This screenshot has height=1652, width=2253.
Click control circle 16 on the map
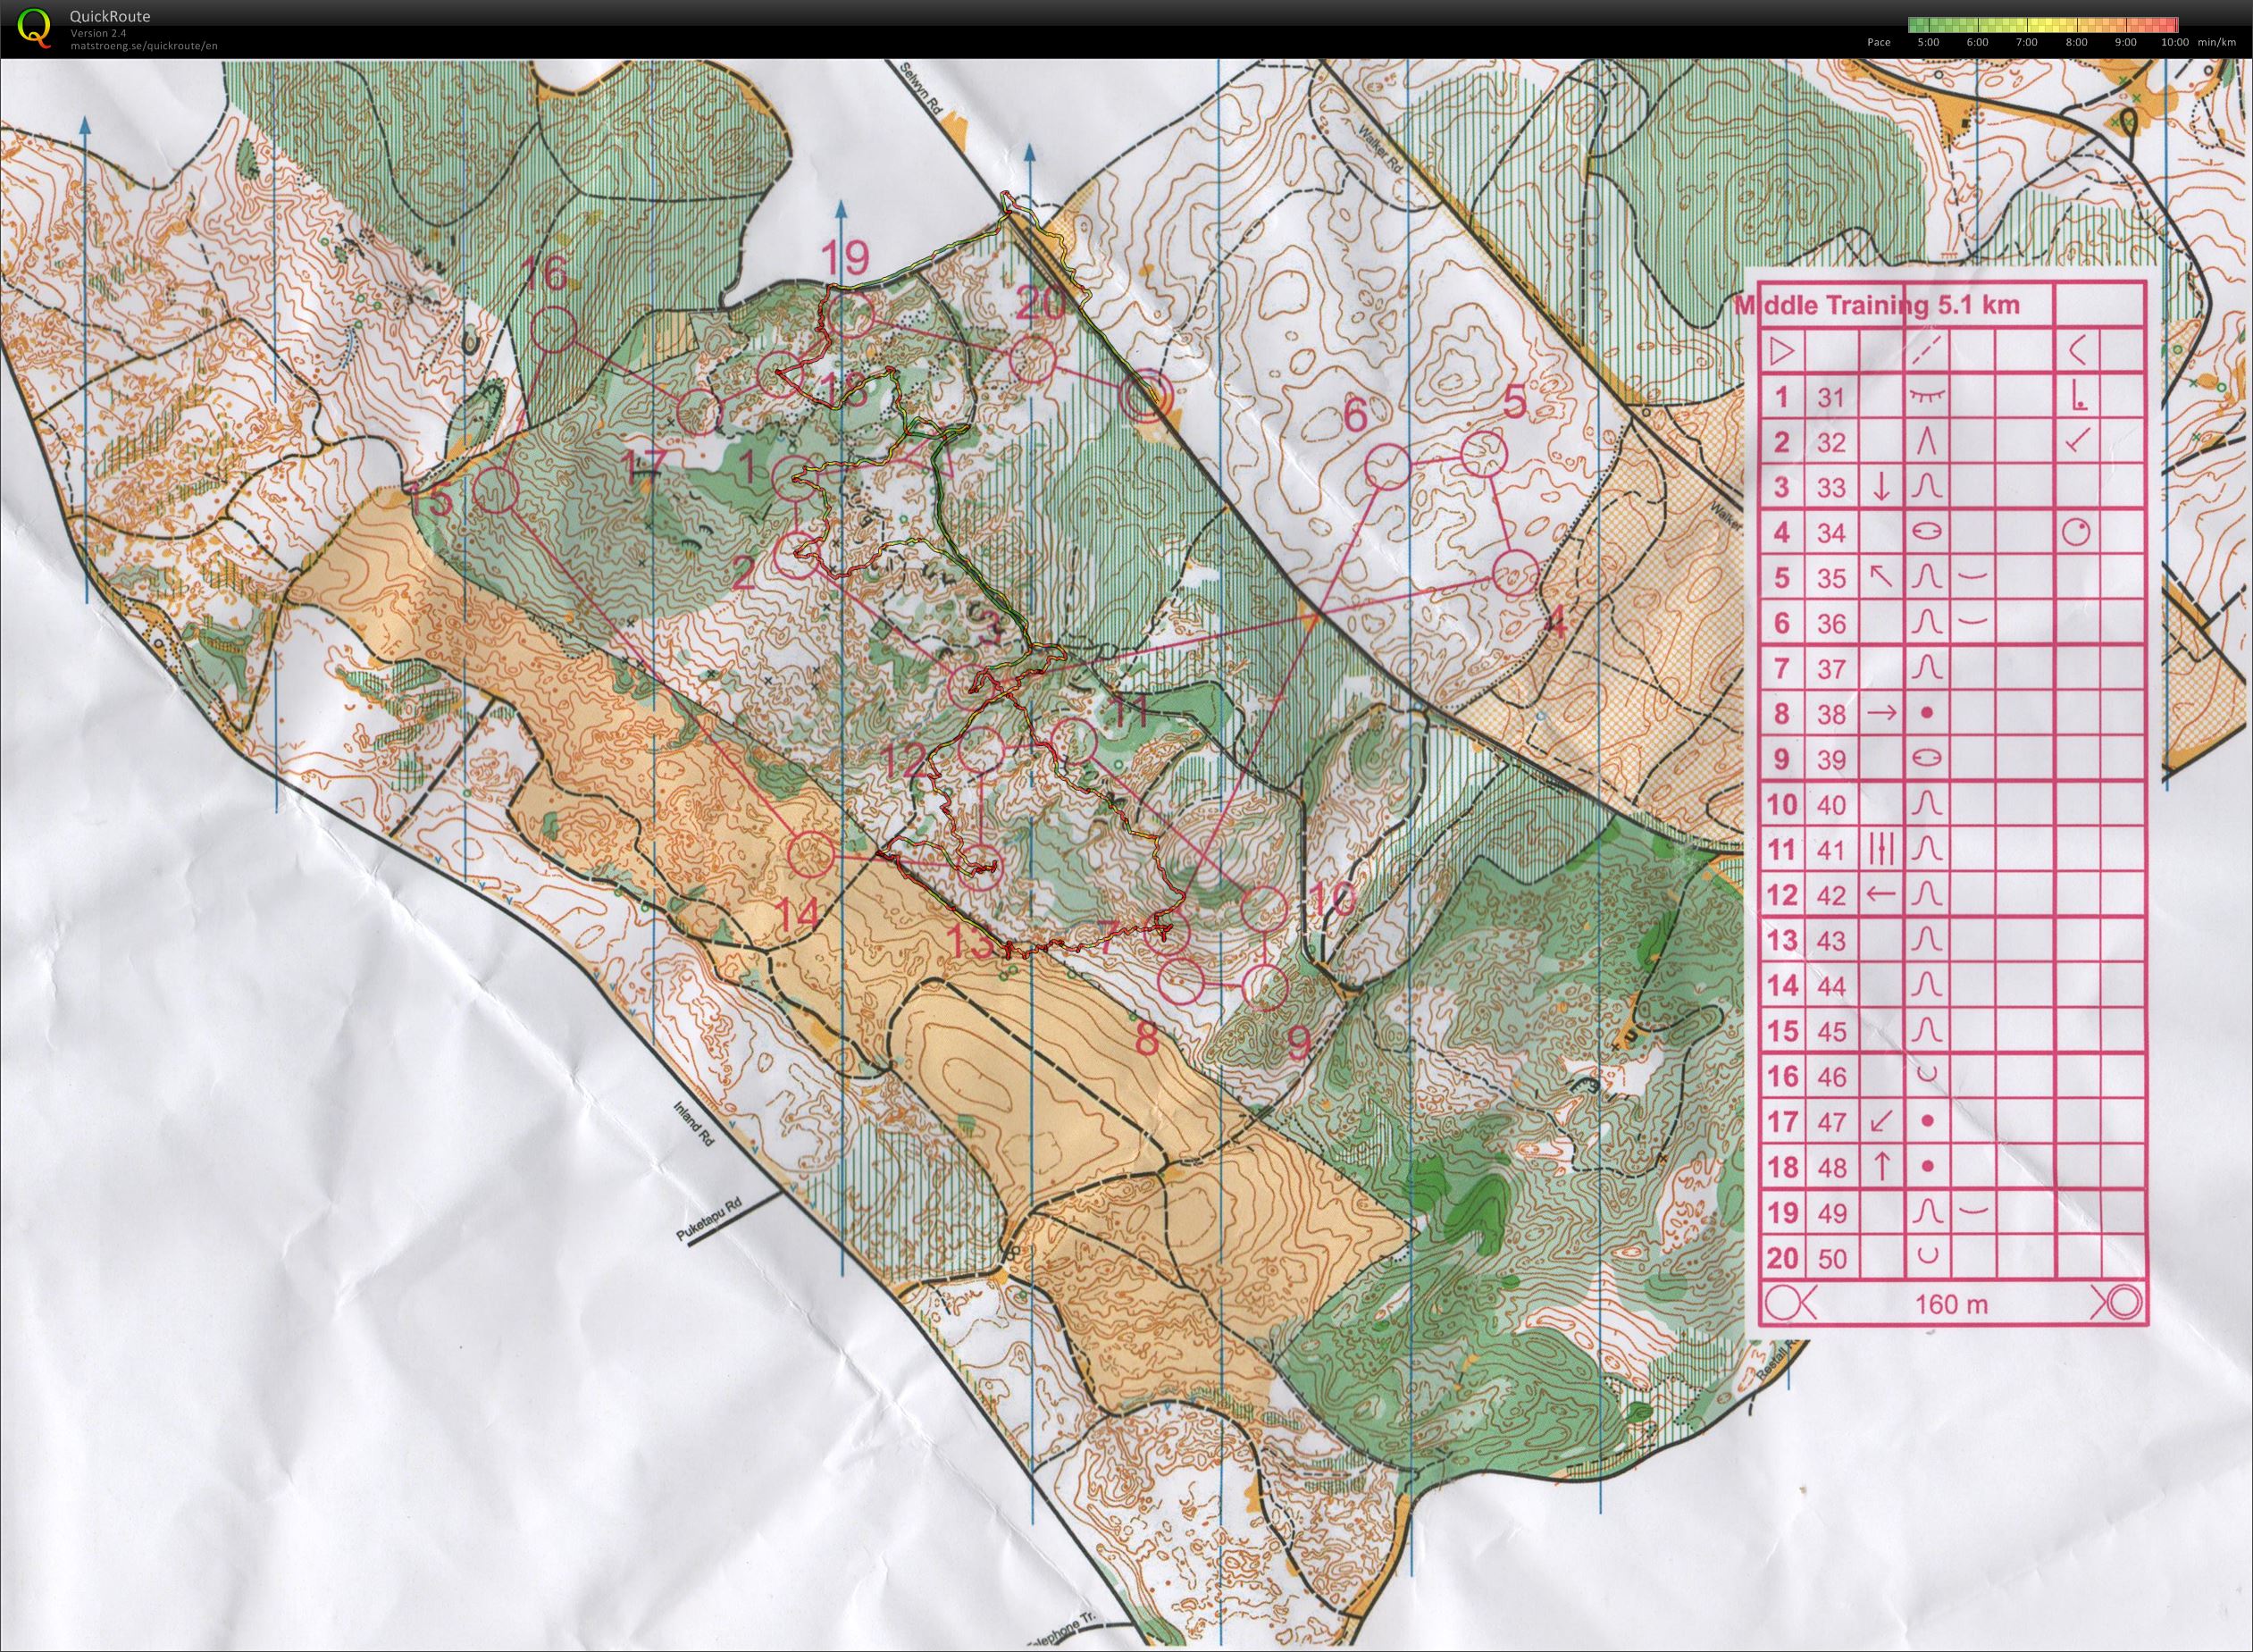(555, 328)
